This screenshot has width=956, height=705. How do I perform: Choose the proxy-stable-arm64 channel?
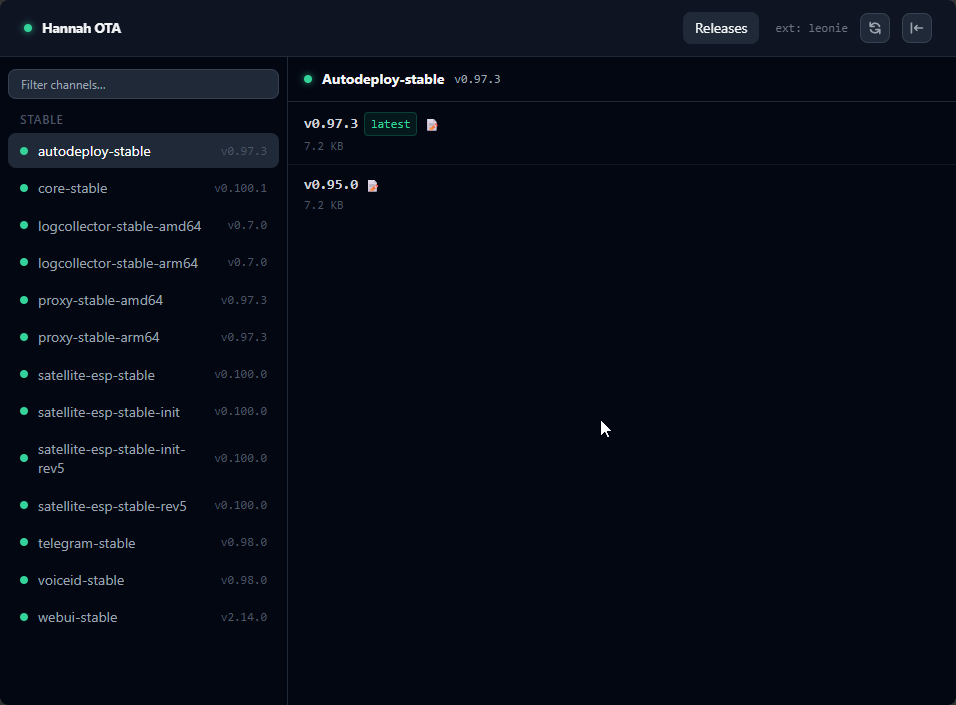pyautogui.click(x=143, y=337)
